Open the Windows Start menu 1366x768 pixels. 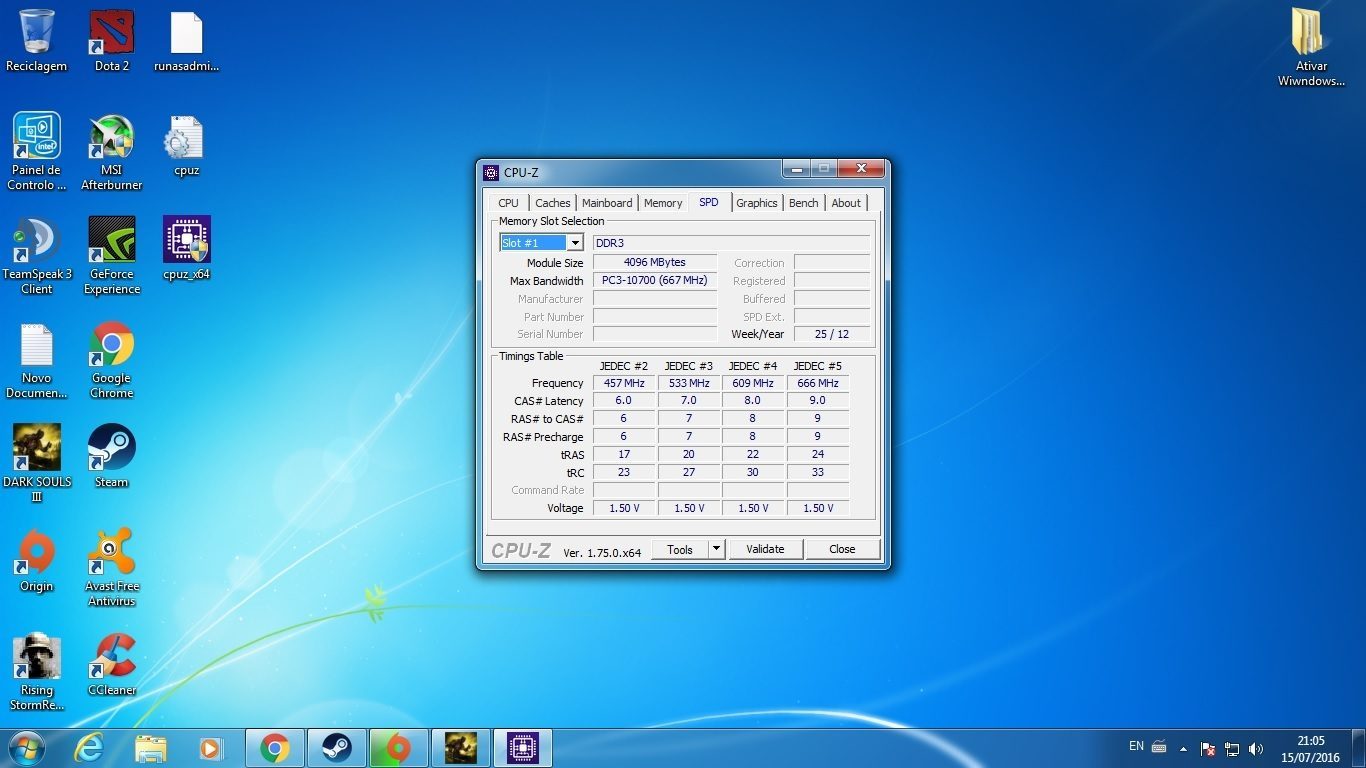(x=26, y=748)
